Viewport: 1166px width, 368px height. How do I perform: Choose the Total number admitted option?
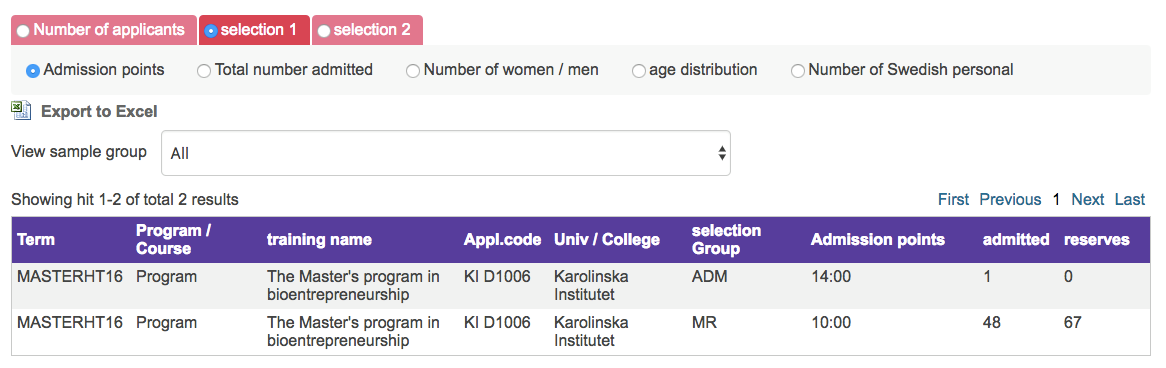[285, 71]
